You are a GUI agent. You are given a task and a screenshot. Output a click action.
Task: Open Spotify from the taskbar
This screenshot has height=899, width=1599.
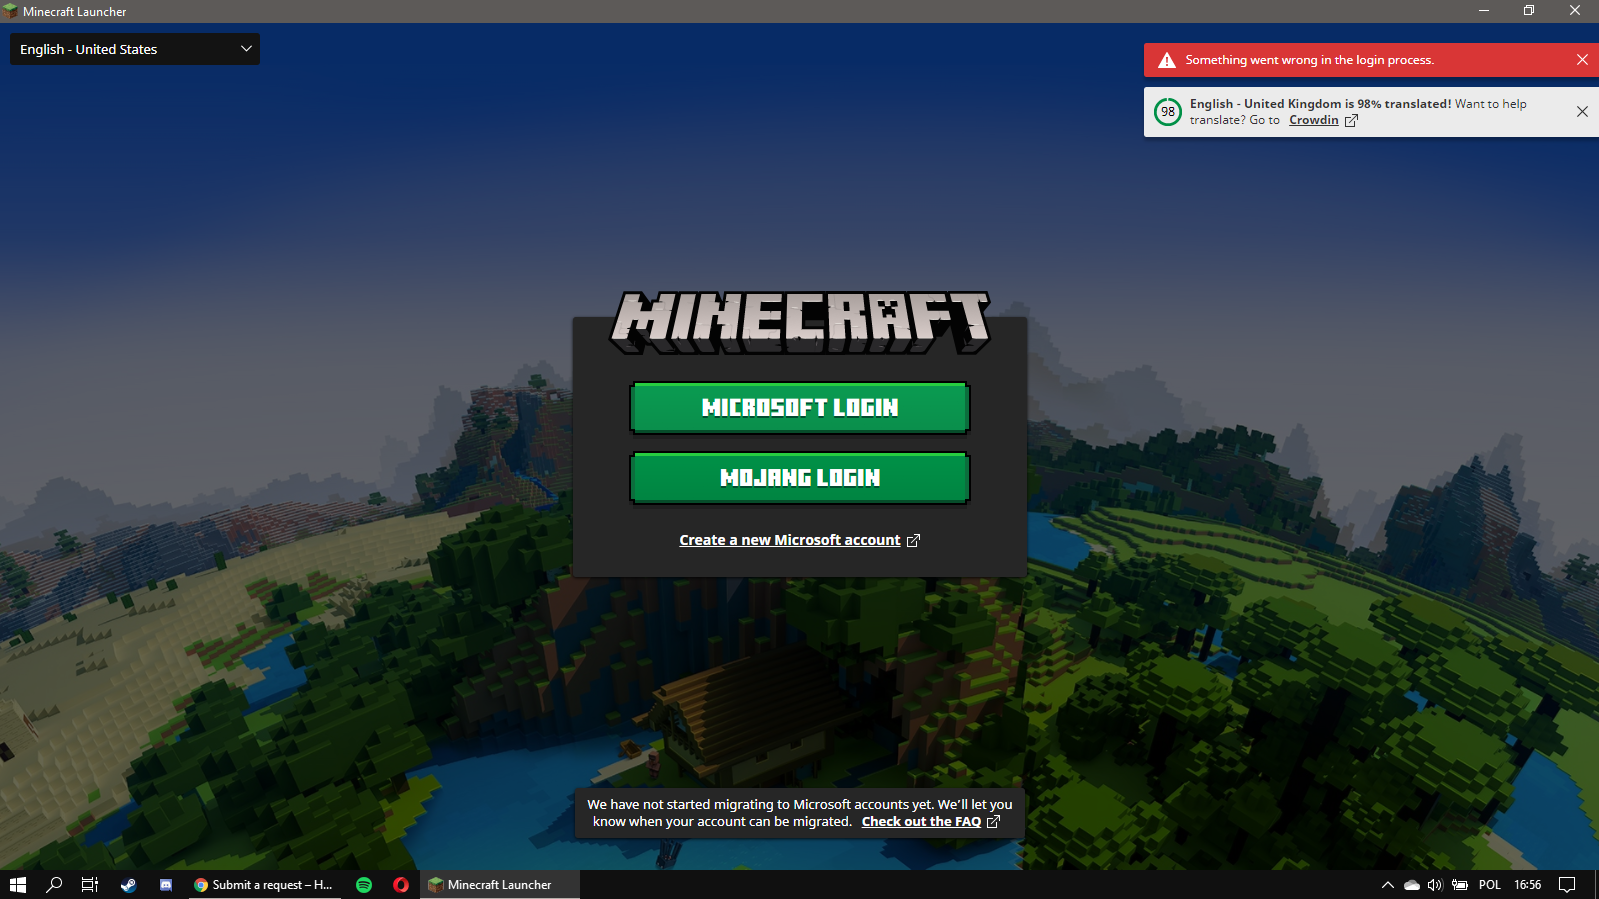[364, 885]
